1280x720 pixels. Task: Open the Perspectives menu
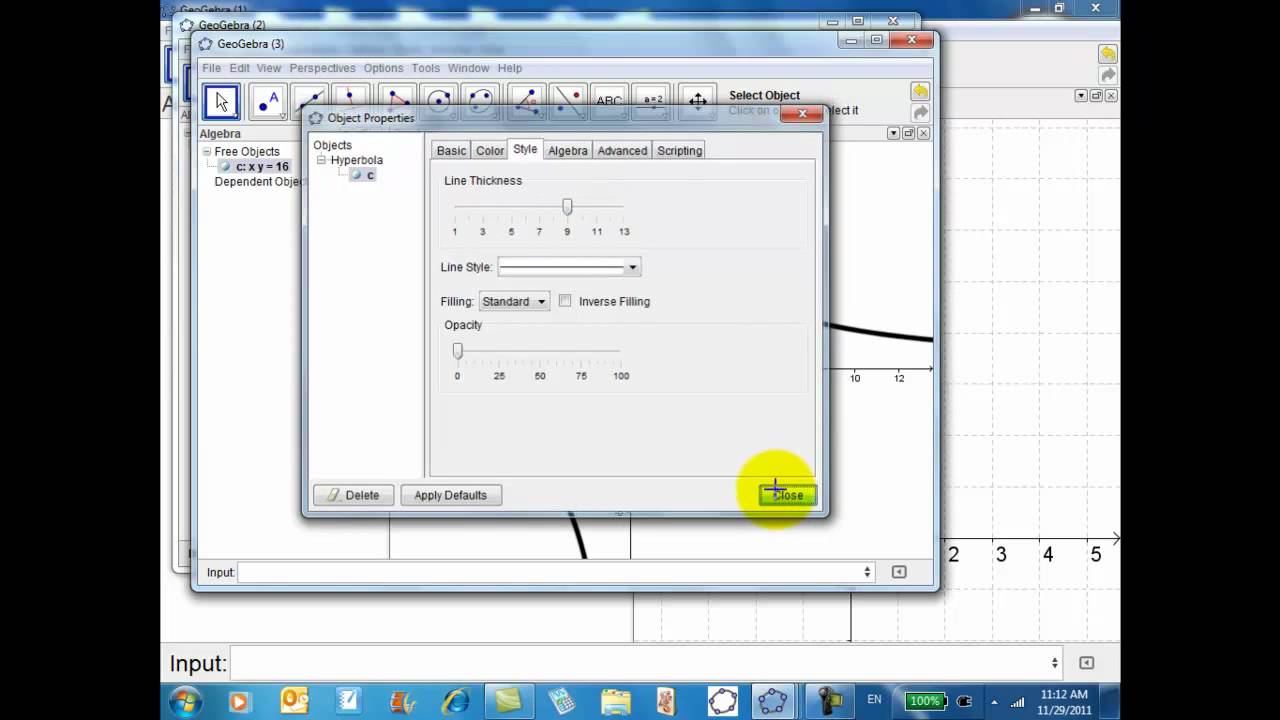(x=322, y=68)
